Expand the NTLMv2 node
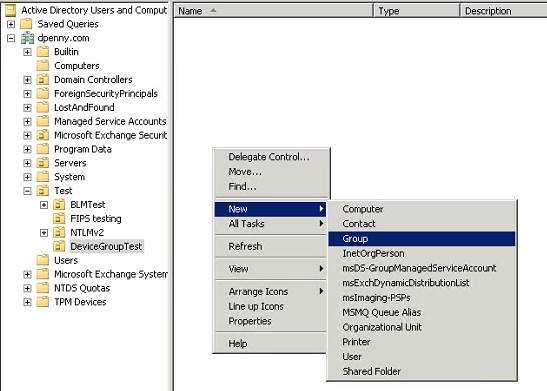Image resolution: width=547 pixels, height=391 pixels. (44, 233)
